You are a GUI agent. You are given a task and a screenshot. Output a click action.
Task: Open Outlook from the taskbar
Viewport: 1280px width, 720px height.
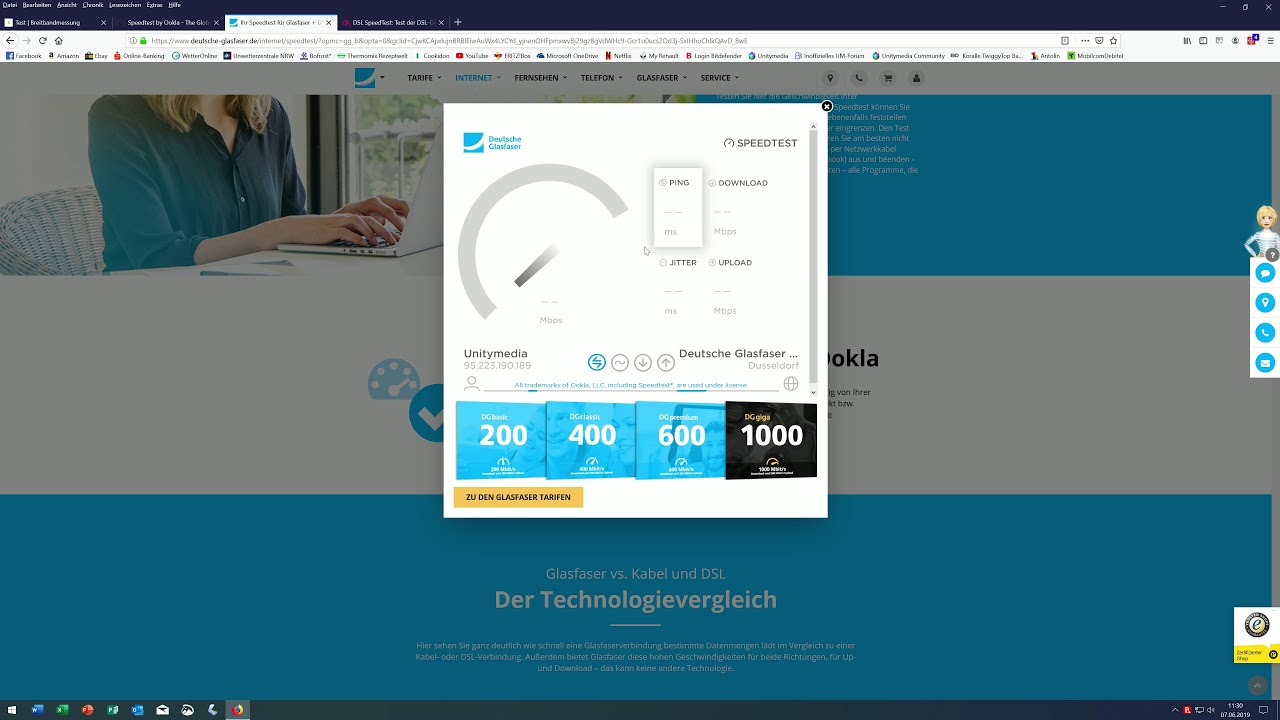pyautogui.click(x=138, y=710)
